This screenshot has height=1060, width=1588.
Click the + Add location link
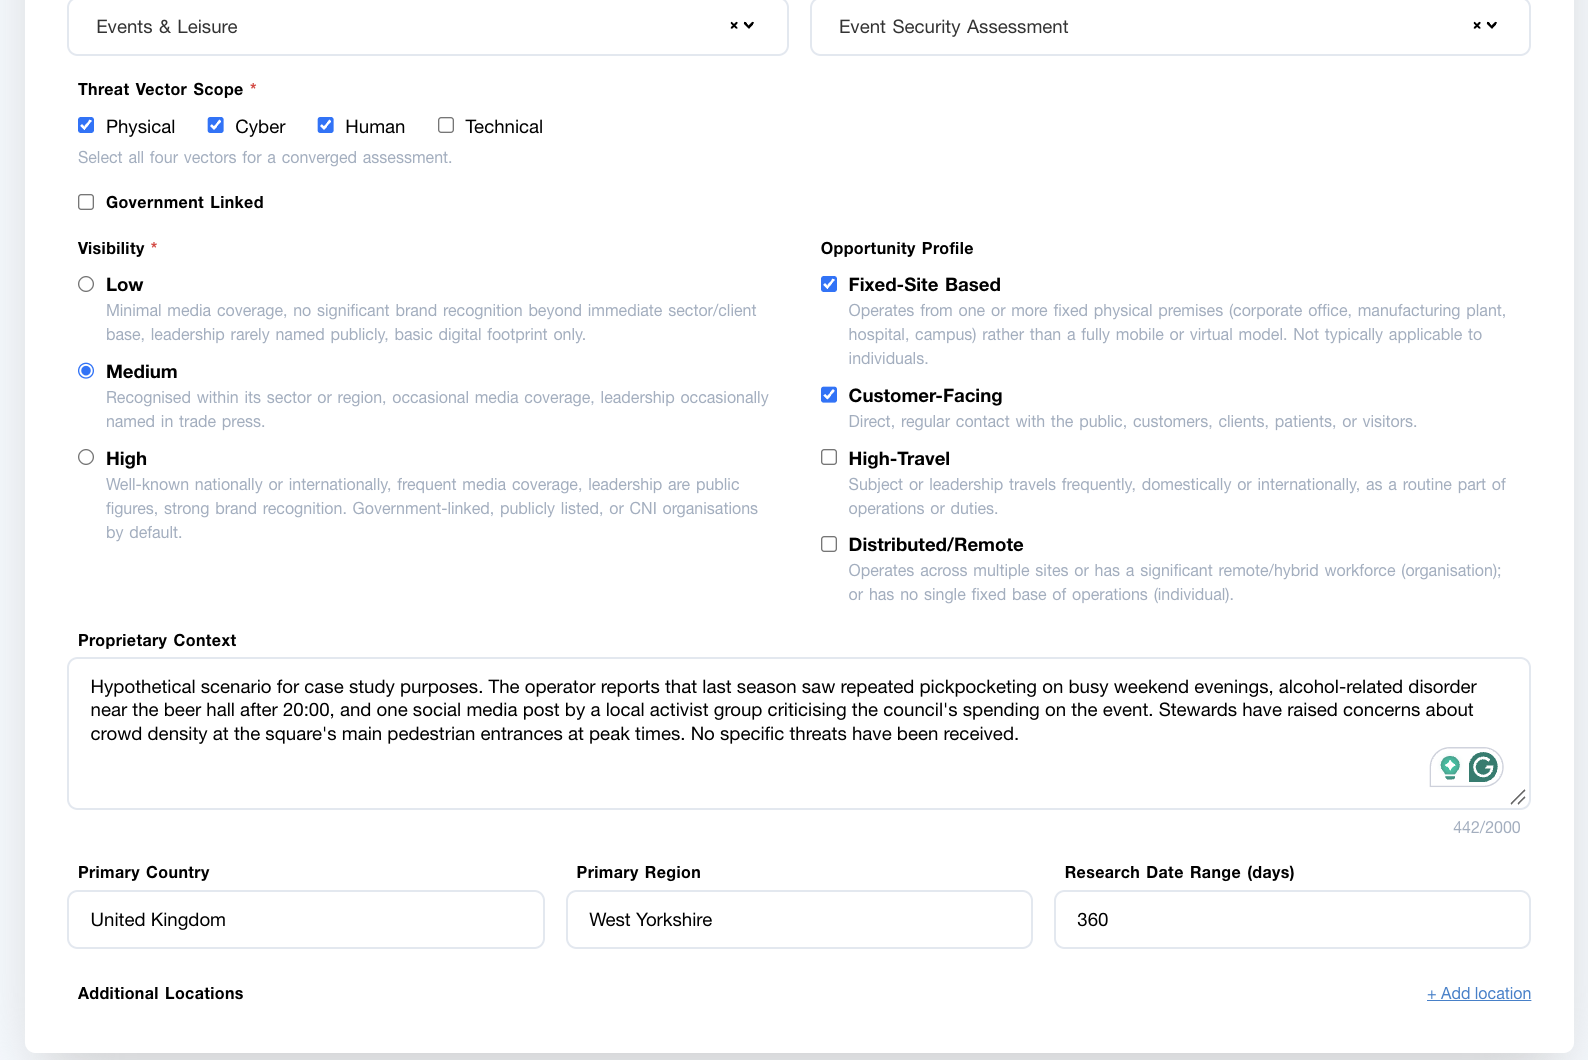pyautogui.click(x=1479, y=993)
